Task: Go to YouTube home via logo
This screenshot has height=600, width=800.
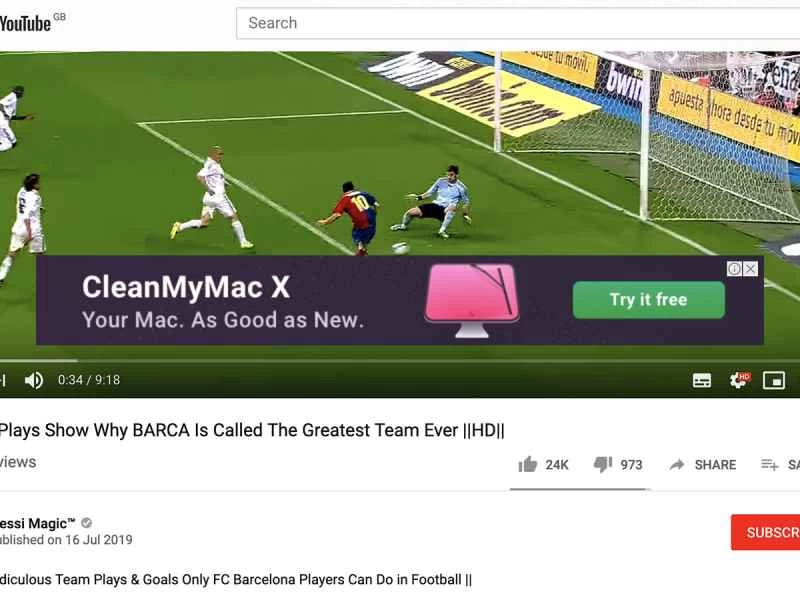Action: pyautogui.click(x=28, y=23)
